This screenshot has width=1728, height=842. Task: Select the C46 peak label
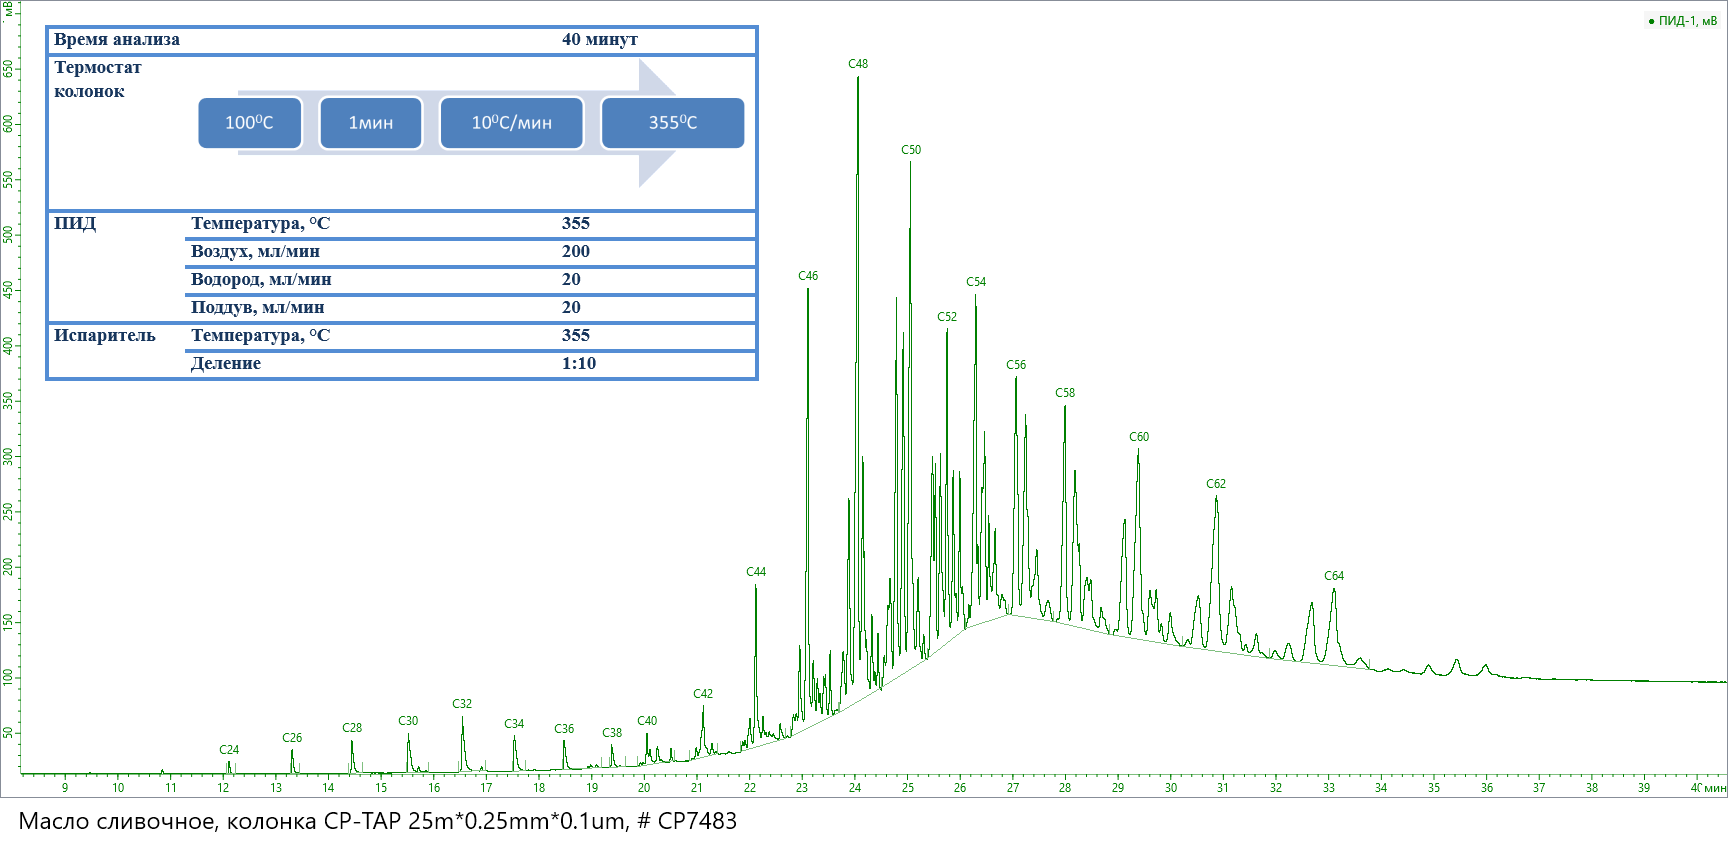[808, 276]
